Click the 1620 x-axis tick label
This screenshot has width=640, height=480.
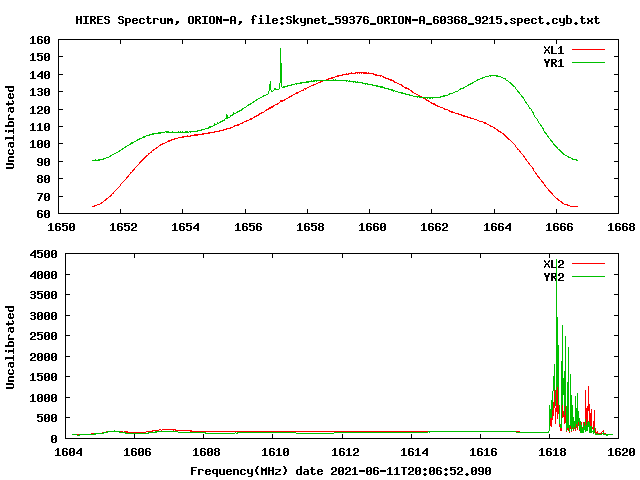[x=621, y=452]
